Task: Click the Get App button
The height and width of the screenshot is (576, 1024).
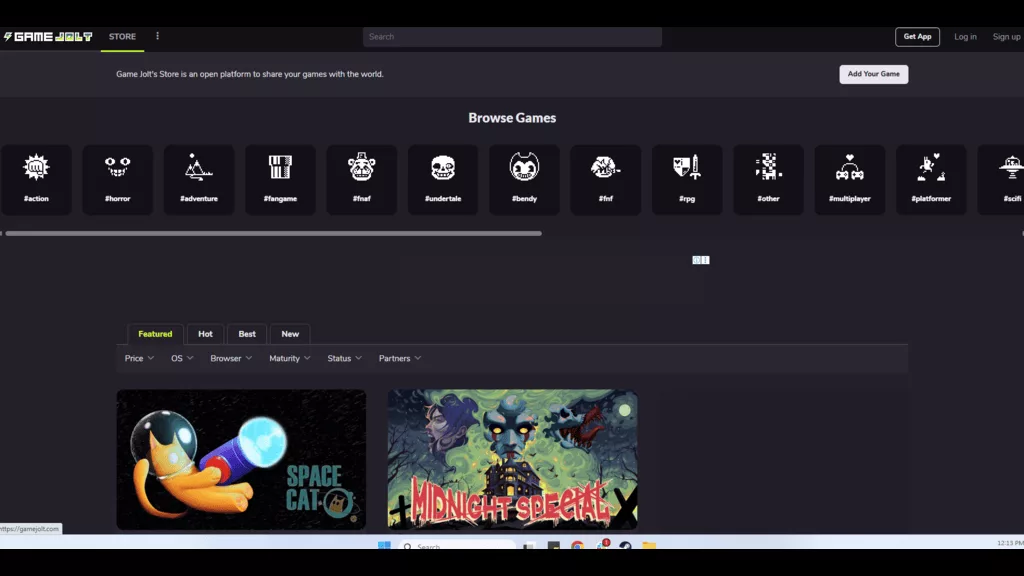Action: coord(917,37)
